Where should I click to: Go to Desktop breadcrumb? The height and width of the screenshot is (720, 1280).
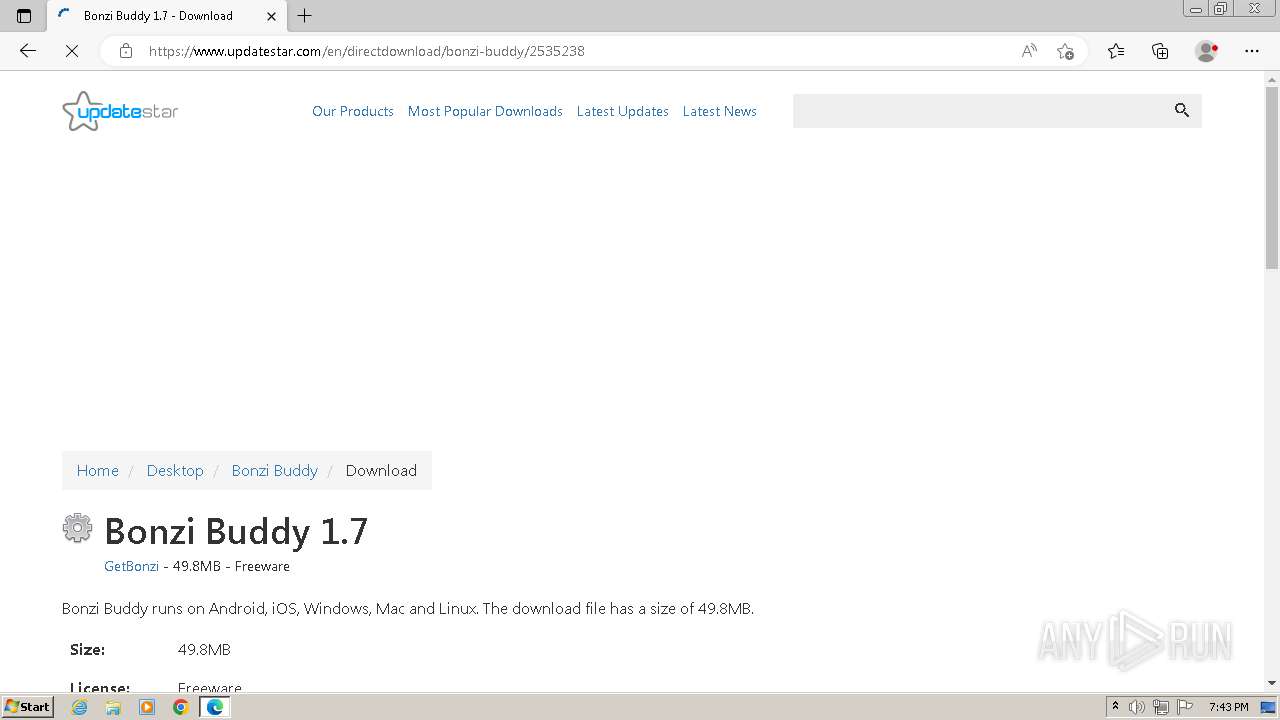pos(175,470)
